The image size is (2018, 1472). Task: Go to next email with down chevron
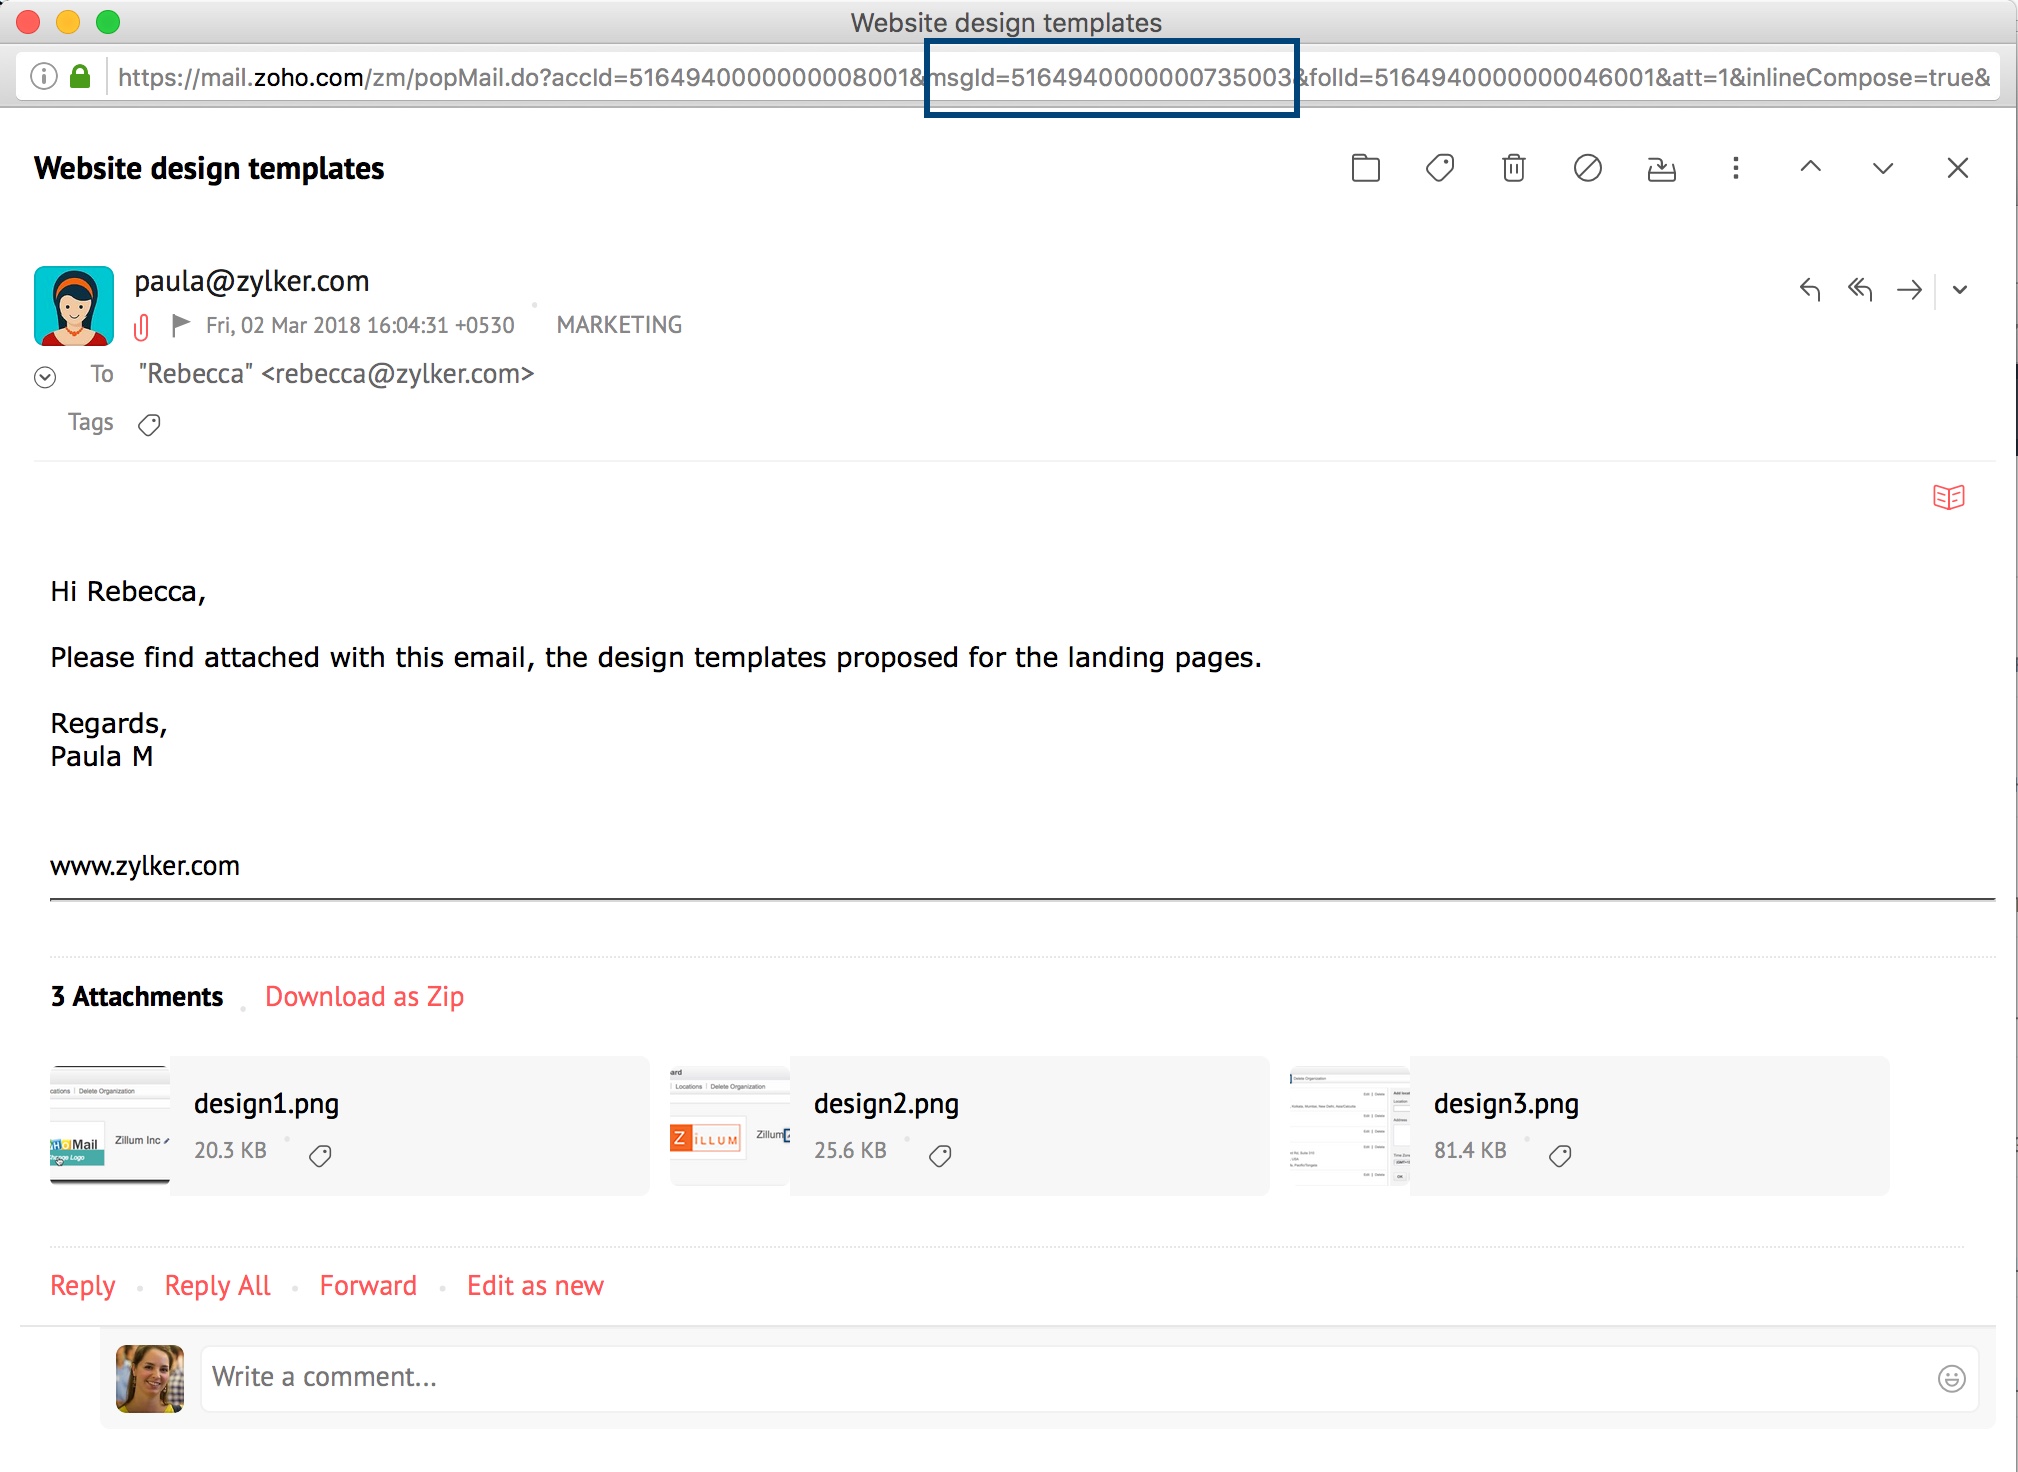pyautogui.click(x=1883, y=168)
